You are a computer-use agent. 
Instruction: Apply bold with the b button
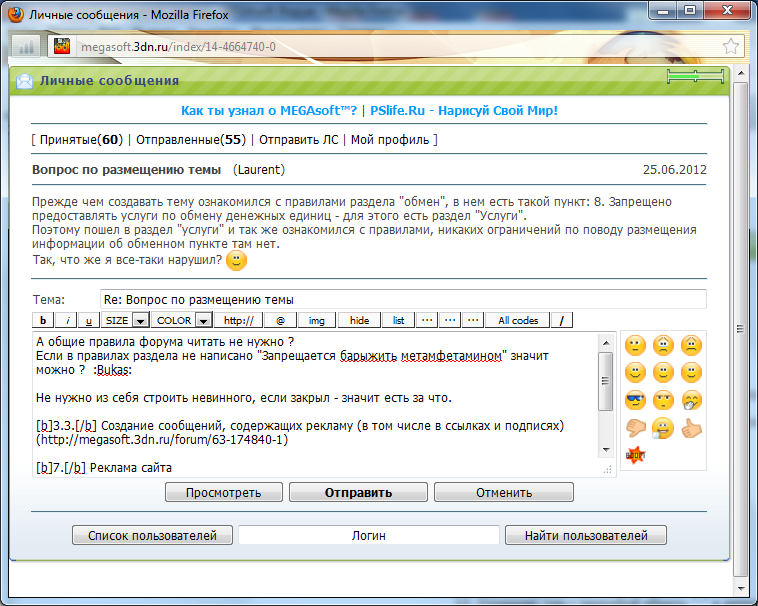43,320
